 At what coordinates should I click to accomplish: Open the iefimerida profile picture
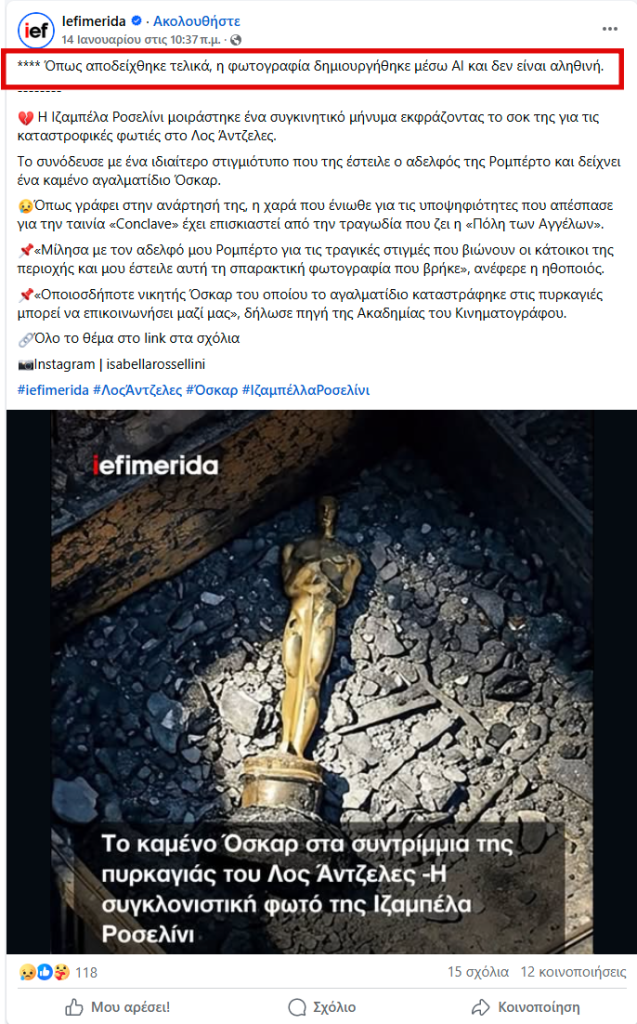36,30
